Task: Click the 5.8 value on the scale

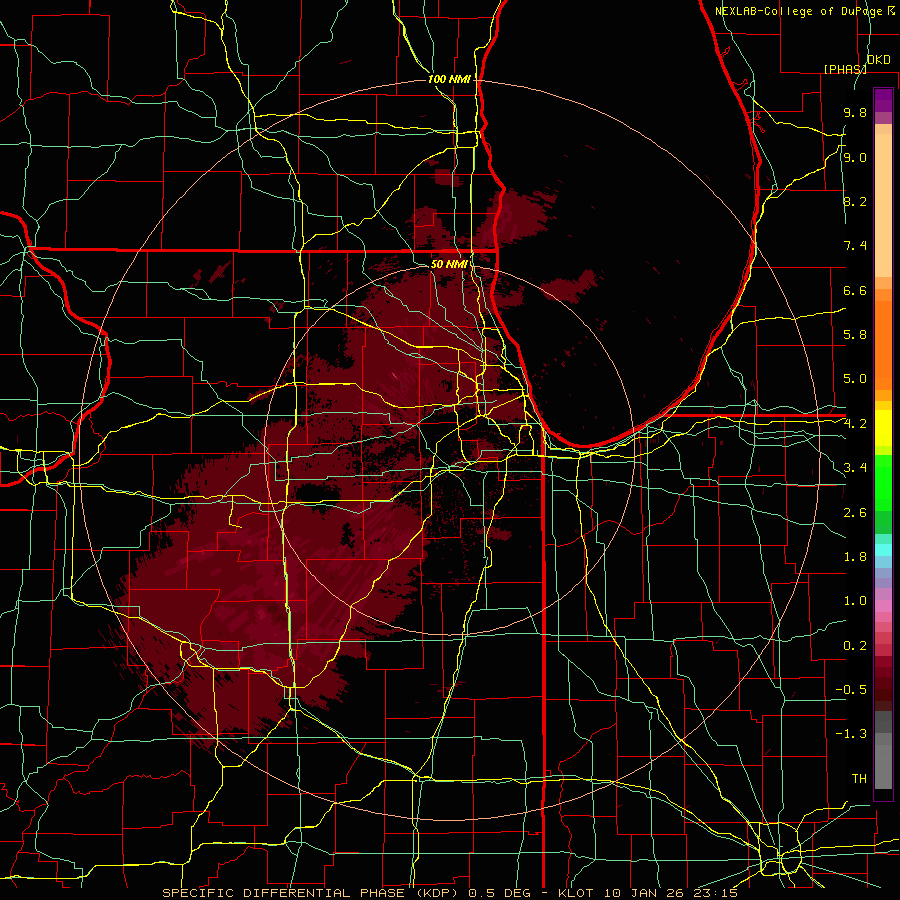Action: [855, 335]
